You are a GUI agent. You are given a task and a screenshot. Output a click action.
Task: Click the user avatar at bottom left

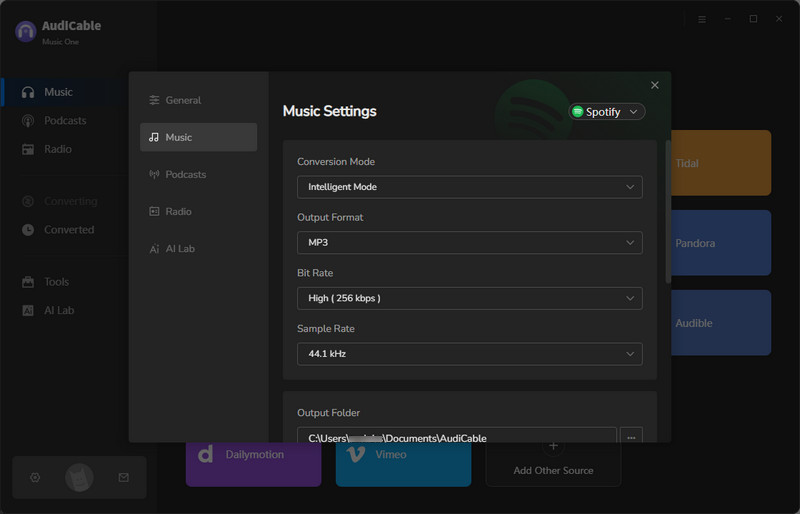[79, 478]
